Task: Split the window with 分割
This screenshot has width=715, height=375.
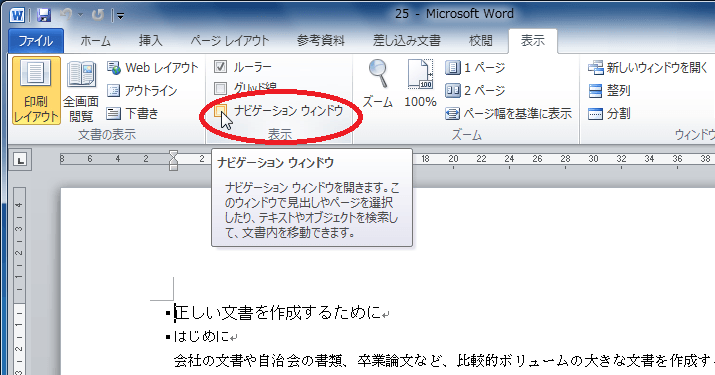Action: pyautogui.click(x=609, y=113)
